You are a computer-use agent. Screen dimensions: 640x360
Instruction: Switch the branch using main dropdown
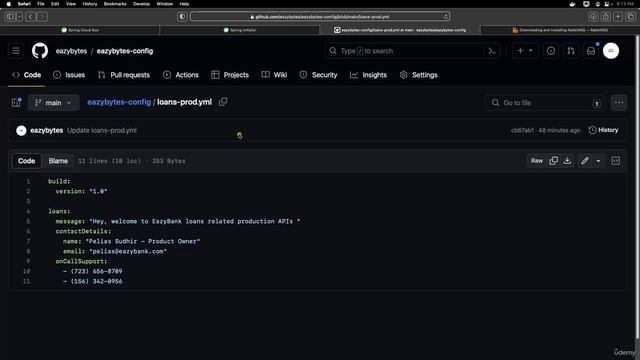coord(53,102)
